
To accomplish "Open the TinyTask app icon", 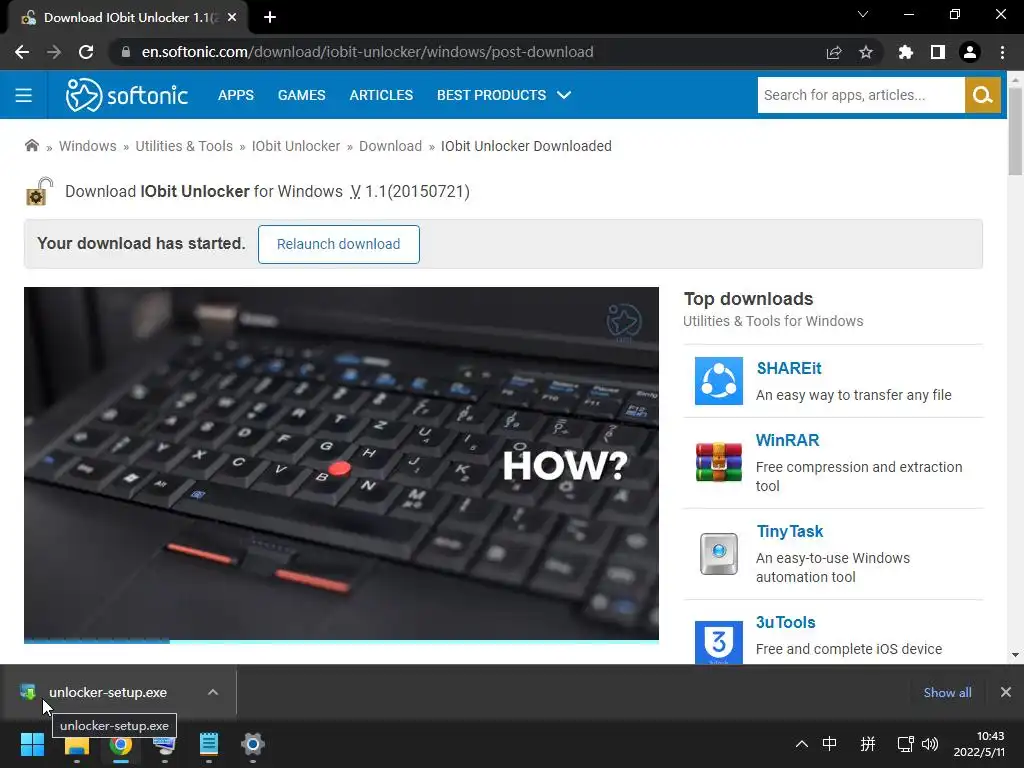I will click(x=718, y=554).
